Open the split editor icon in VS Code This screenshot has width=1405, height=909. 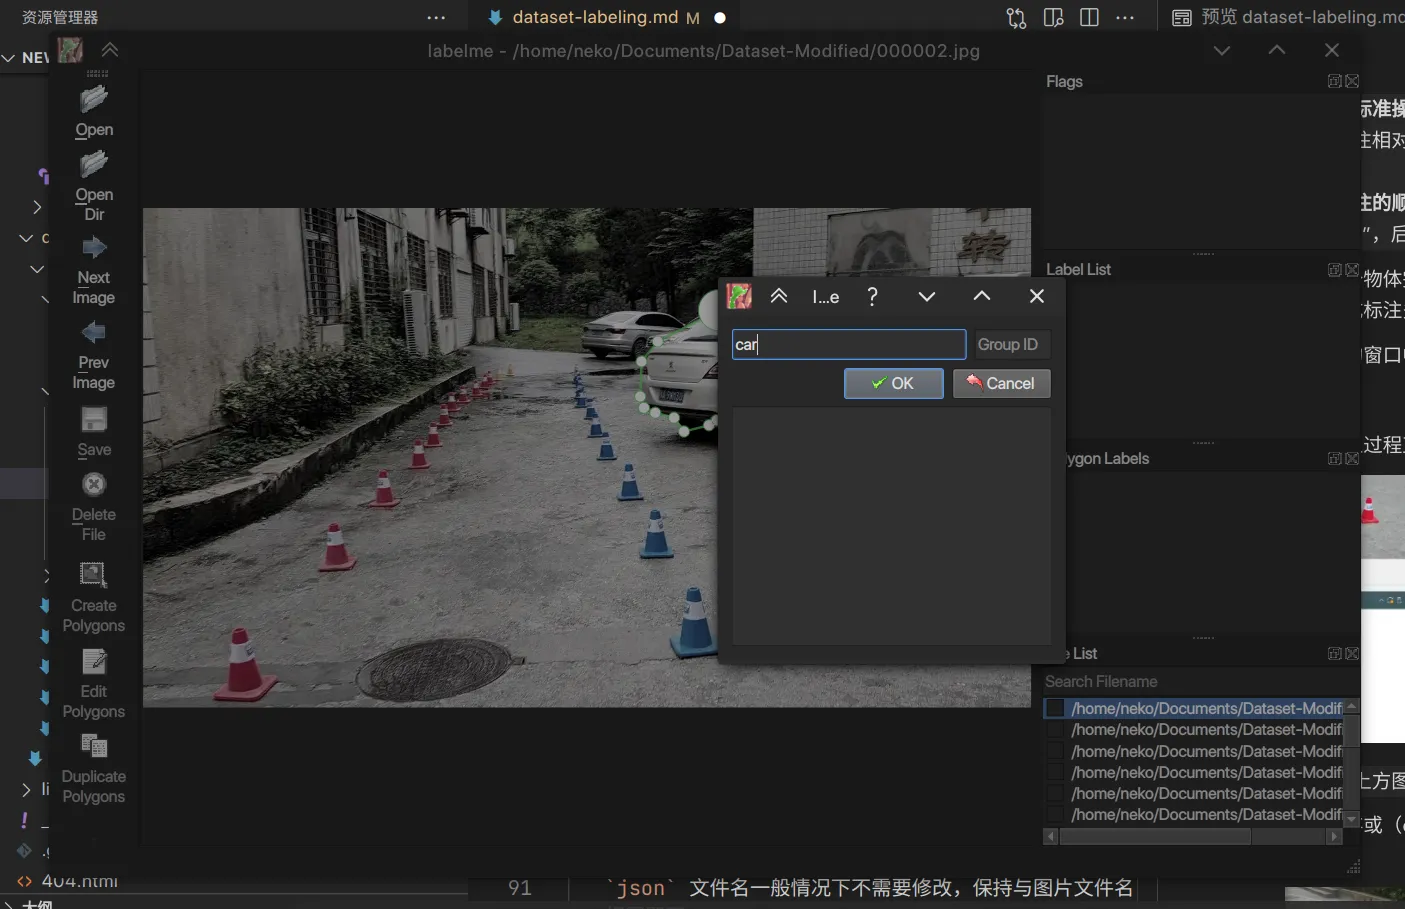pyautogui.click(x=1088, y=17)
